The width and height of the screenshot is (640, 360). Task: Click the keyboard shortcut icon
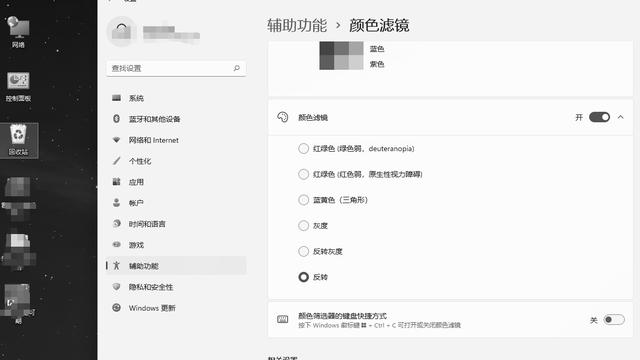(282, 319)
